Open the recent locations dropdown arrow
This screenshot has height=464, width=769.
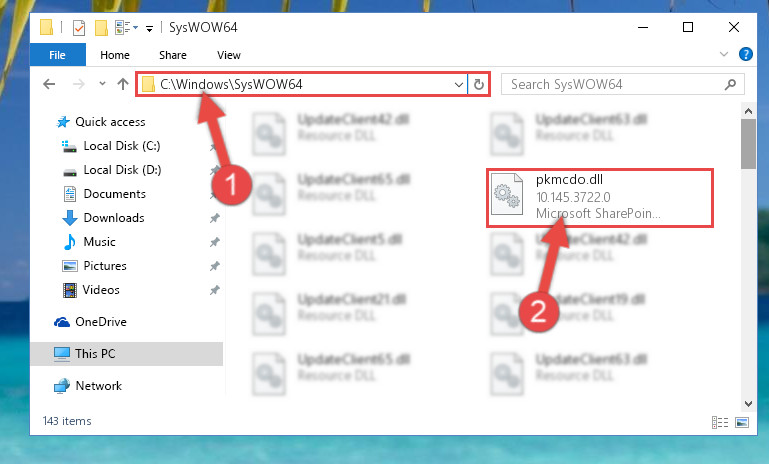point(102,84)
